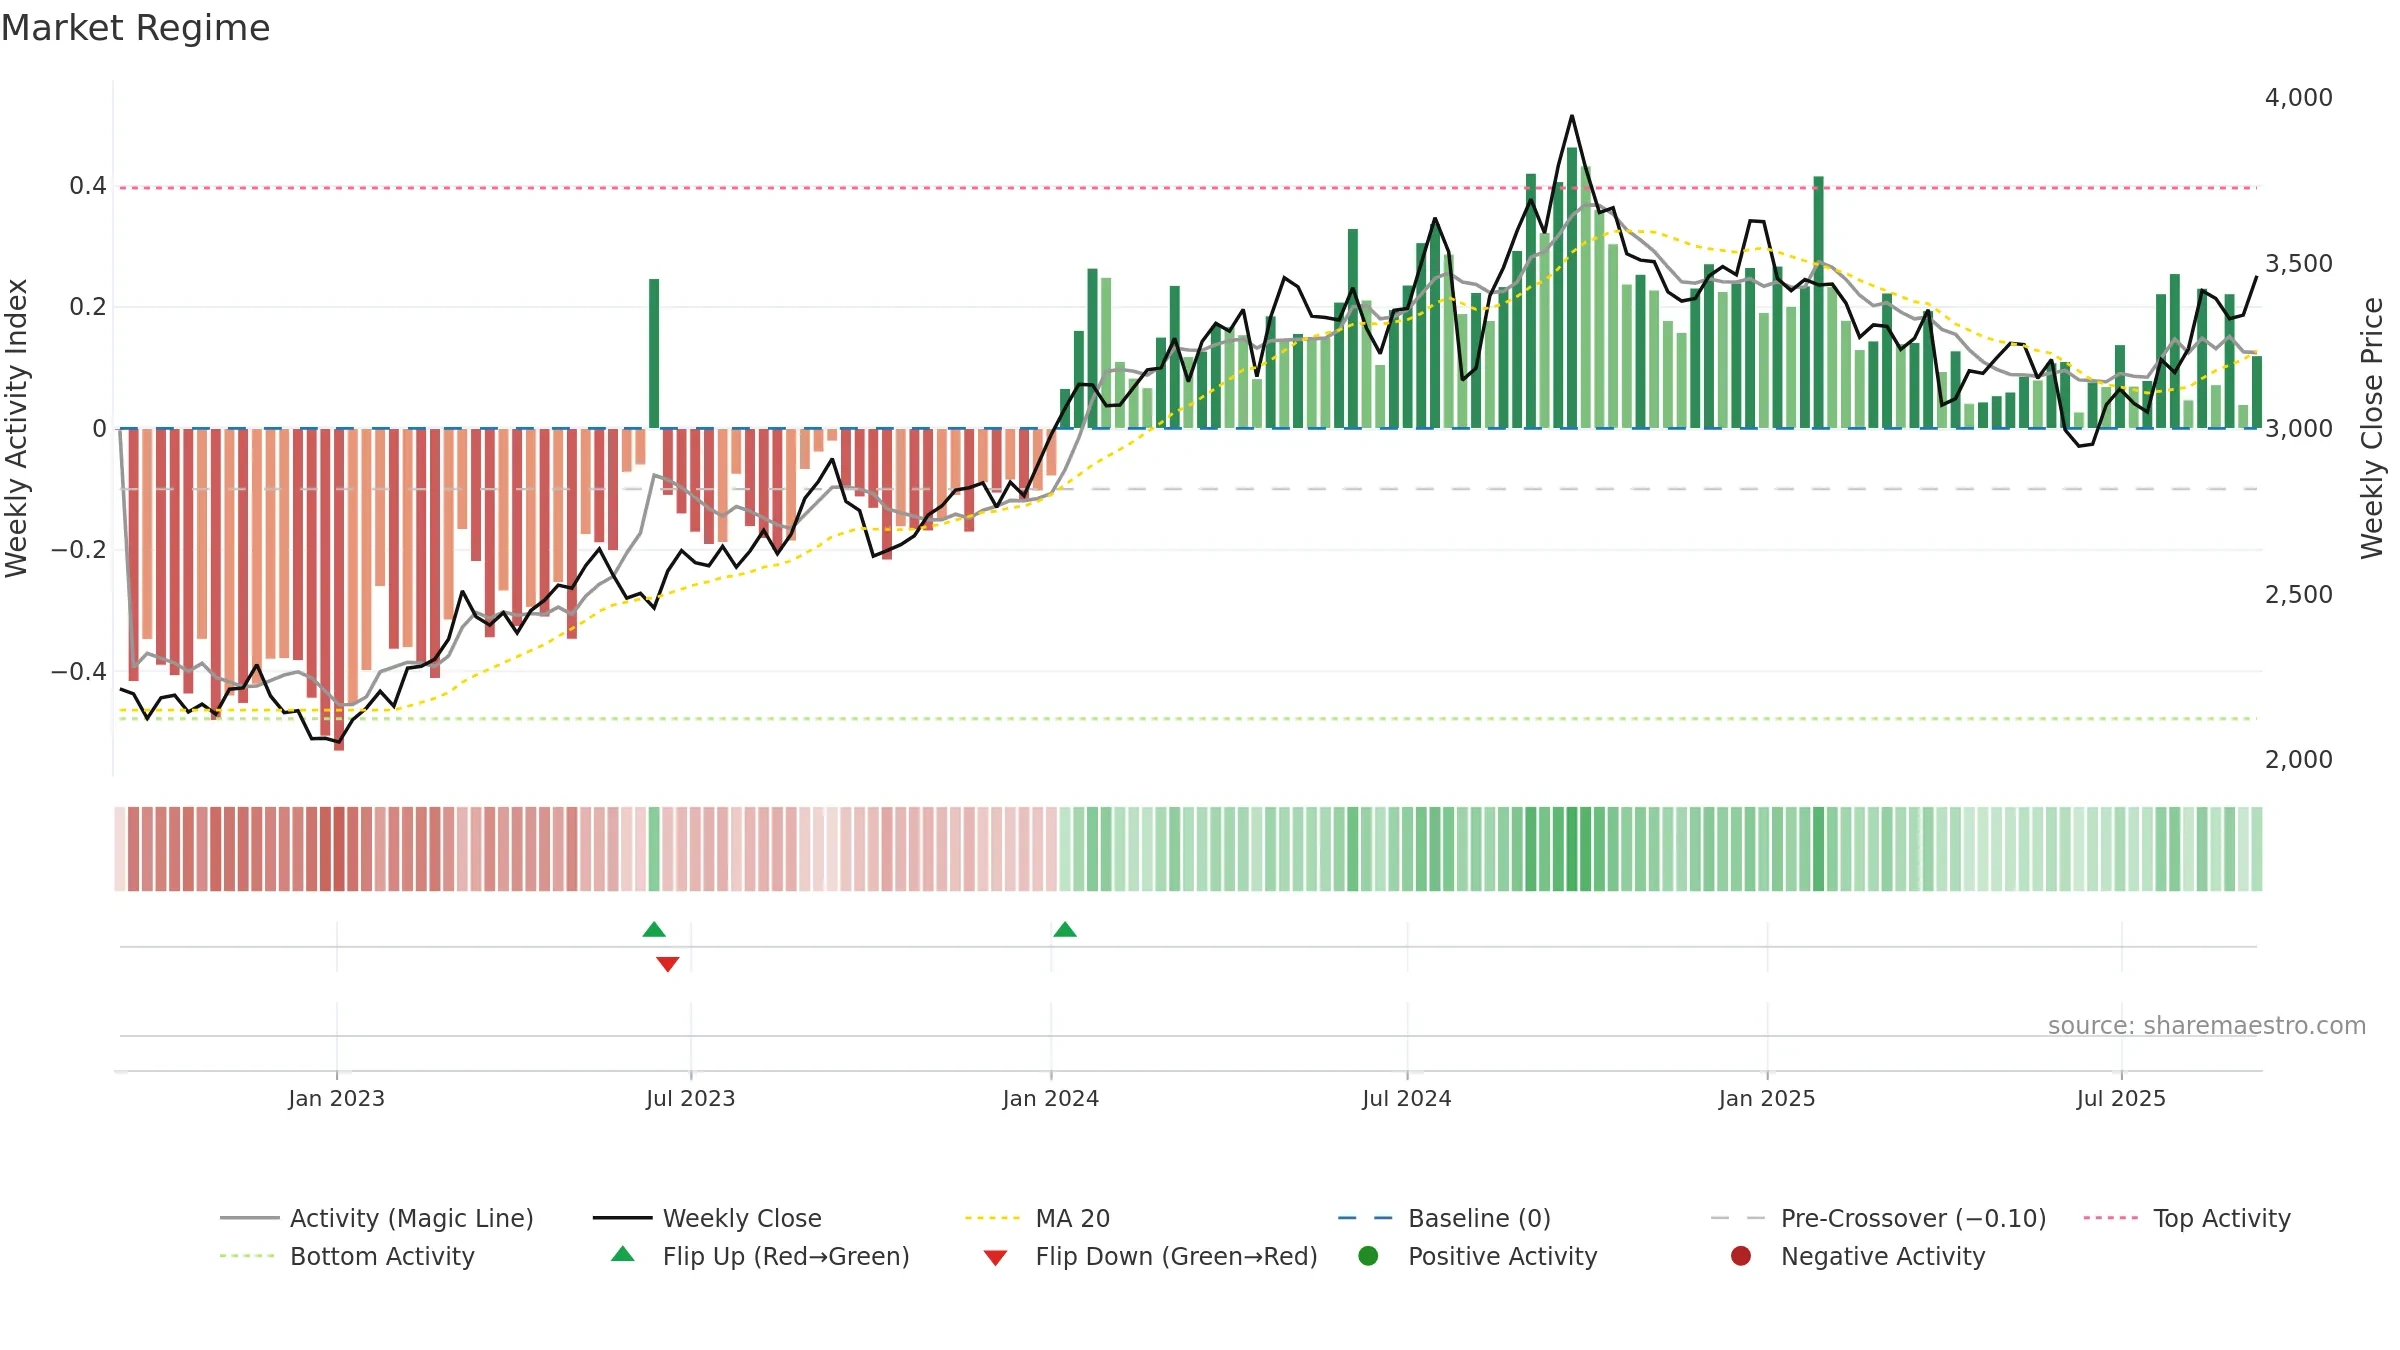2400x1350 pixels.
Task: Toggle the Activity (Magic Line) legend entry
Action: pyautogui.click(x=377, y=1218)
